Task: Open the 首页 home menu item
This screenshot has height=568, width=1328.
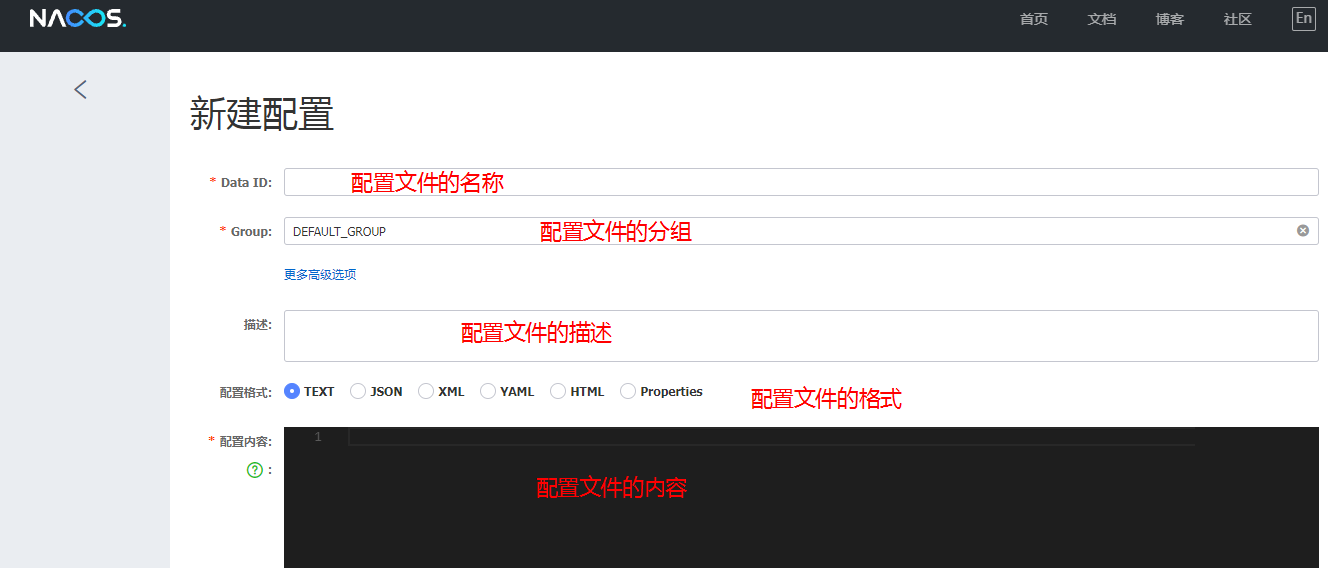Action: tap(1033, 19)
